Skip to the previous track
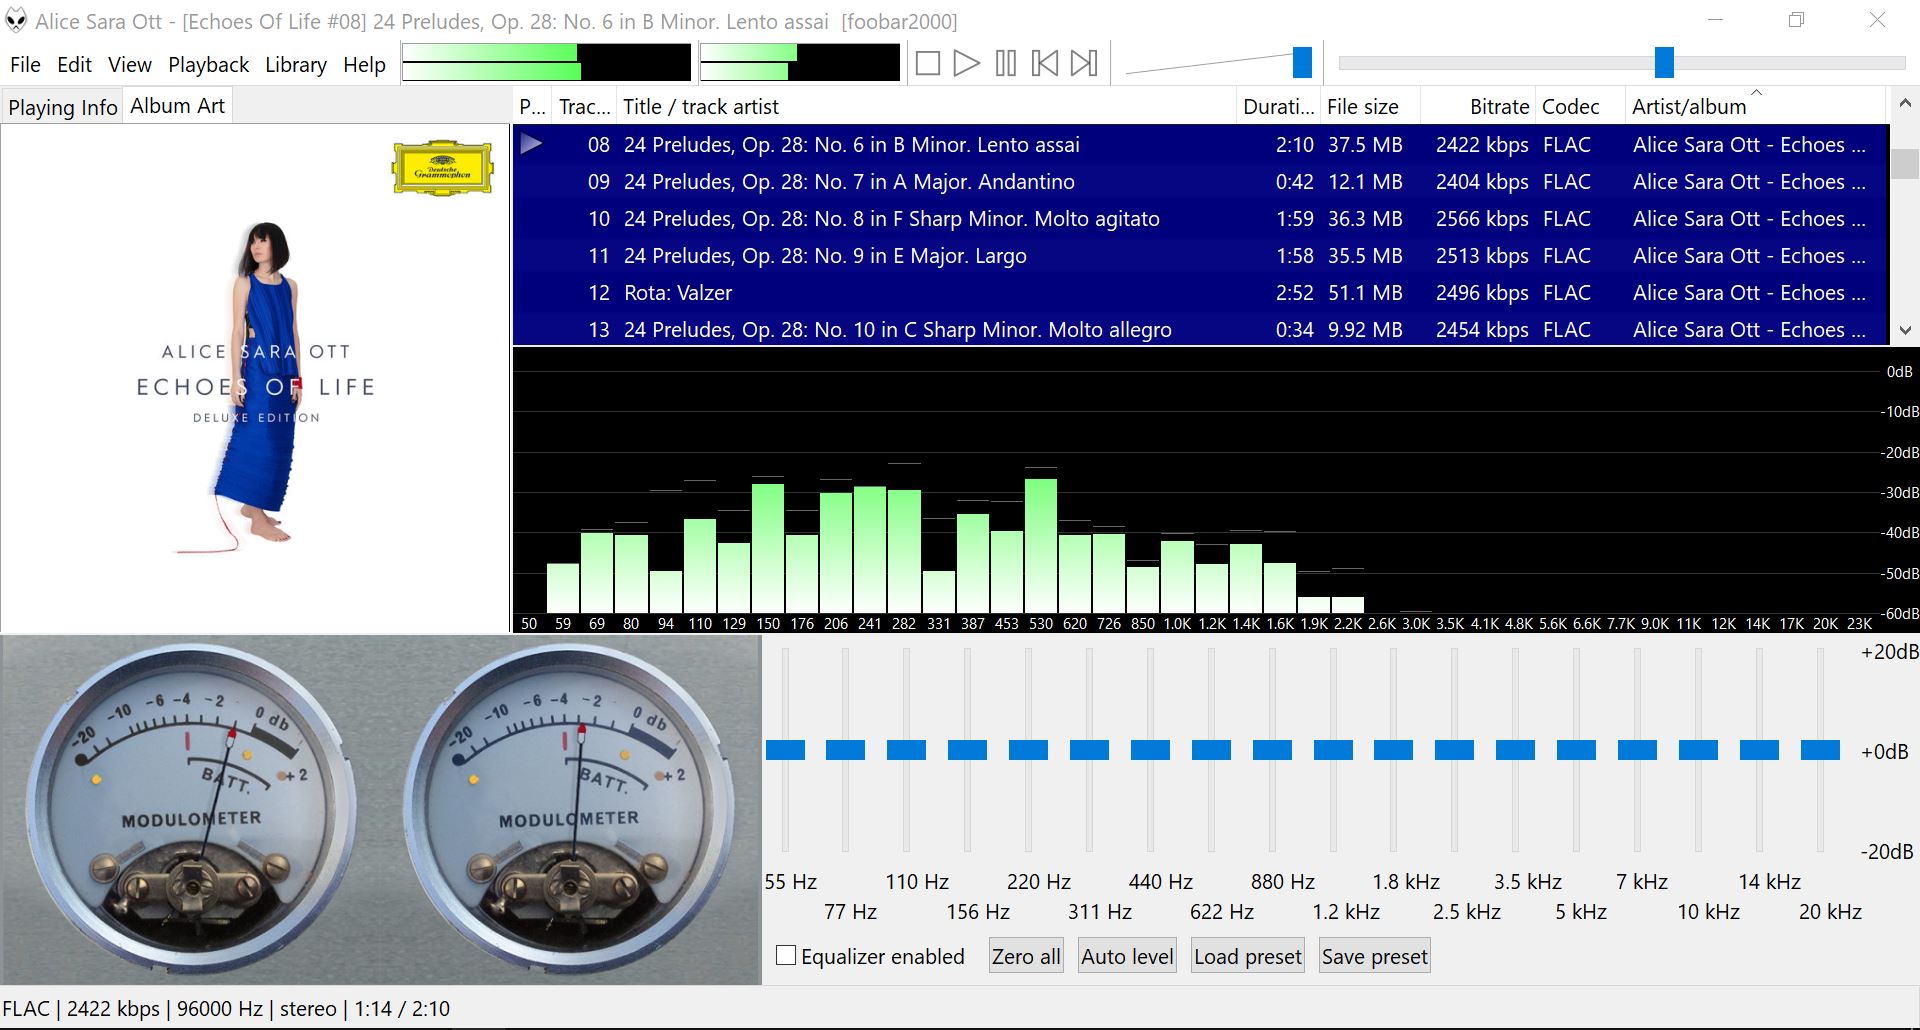 pos(1045,64)
